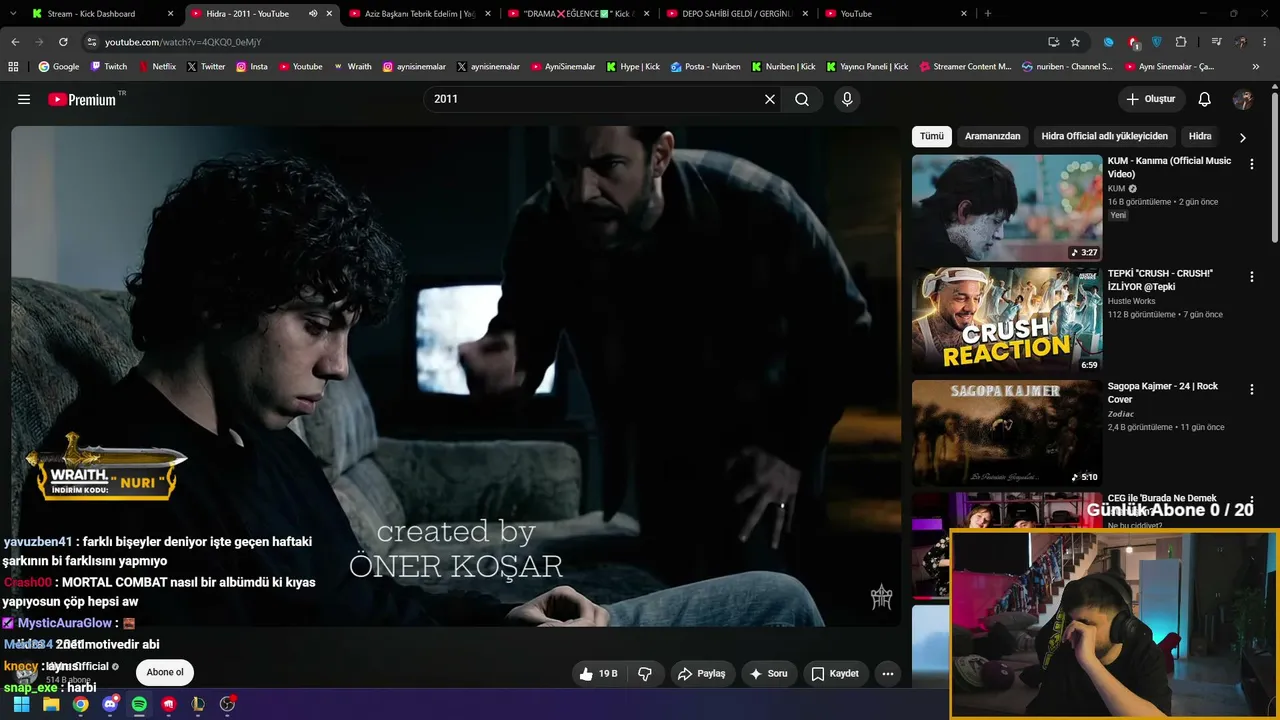Run search with the magnifier button

pyautogui.click(x=802, y=99)
